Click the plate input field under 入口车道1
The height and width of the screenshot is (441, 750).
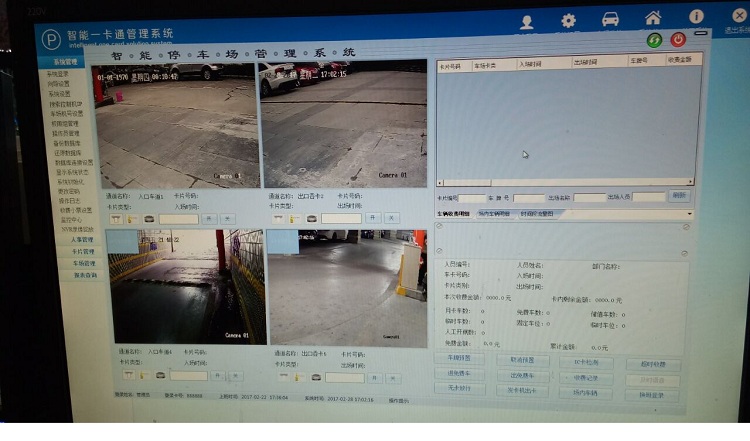coord(179,220)
